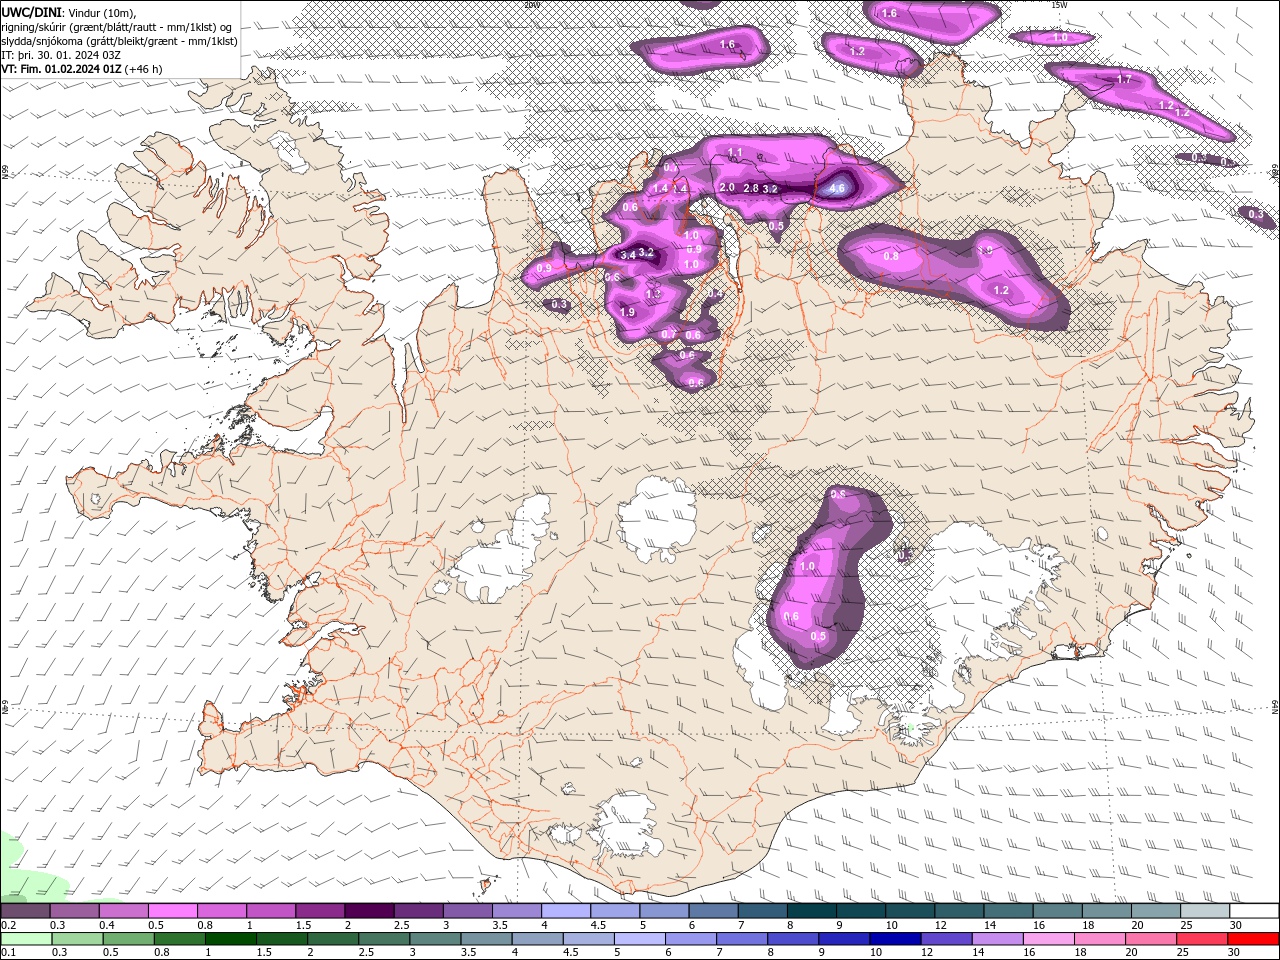Click the 4.6 snowfall maximum label
This screenshot has height=960, width=1280.
pos(838,188)
